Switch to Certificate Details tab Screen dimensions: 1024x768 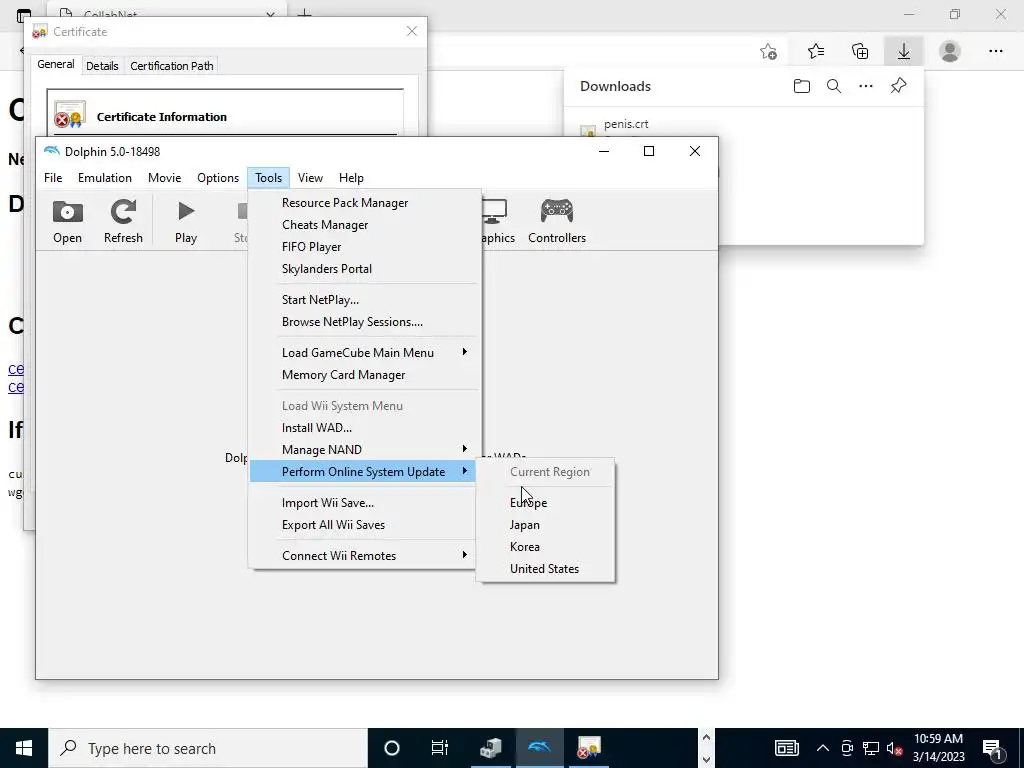(102, 66)
